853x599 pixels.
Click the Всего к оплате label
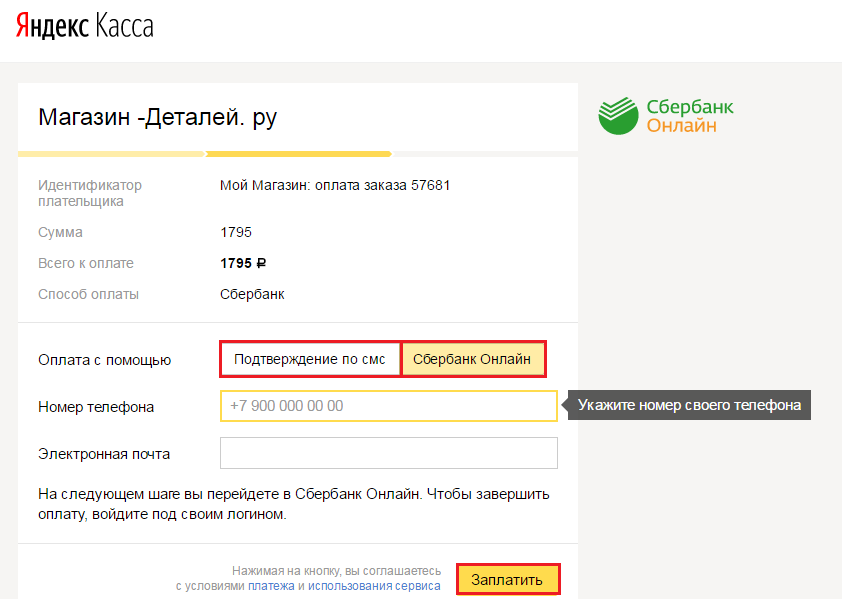[x=85, y=264]
